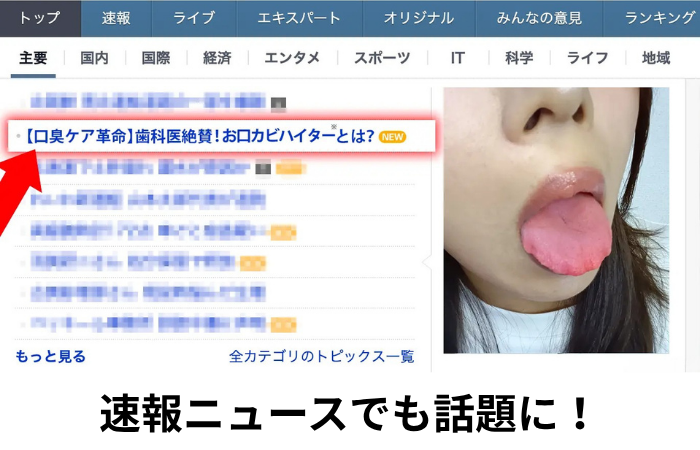
Task: Select the エキスパート tab
Action: (298, 18)
